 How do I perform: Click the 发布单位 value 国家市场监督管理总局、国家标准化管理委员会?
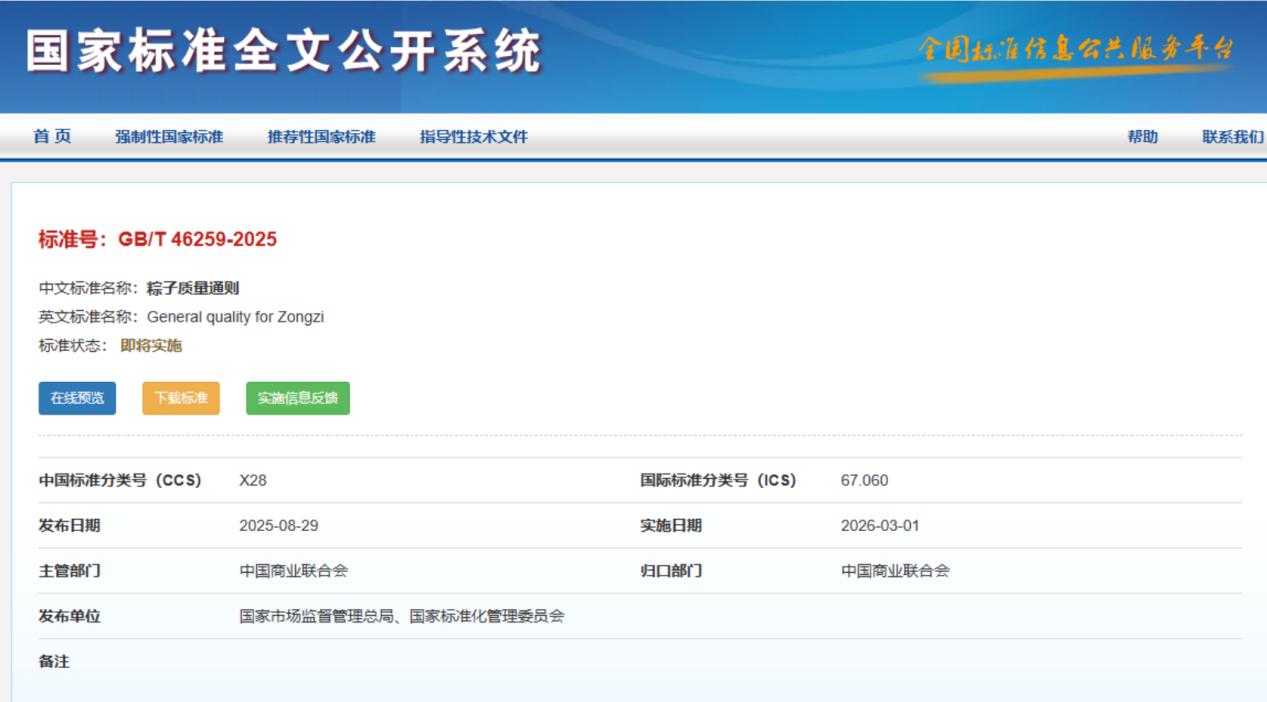click(x=402, y=616)
